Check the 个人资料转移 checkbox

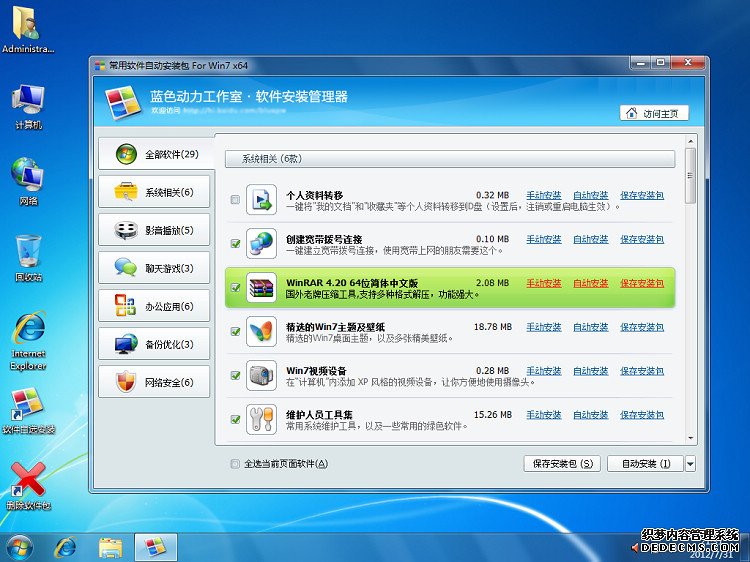click(235, 200)
